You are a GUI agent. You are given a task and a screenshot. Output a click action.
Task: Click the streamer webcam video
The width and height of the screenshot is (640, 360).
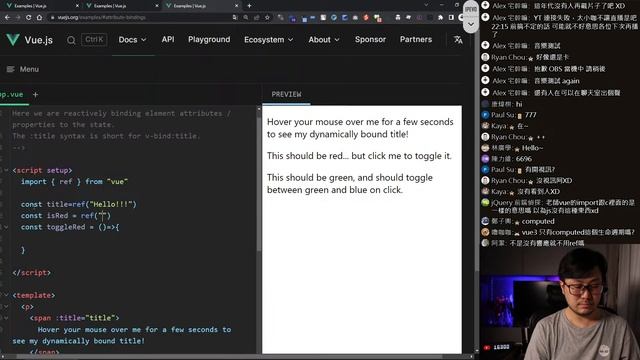[560, 302]
